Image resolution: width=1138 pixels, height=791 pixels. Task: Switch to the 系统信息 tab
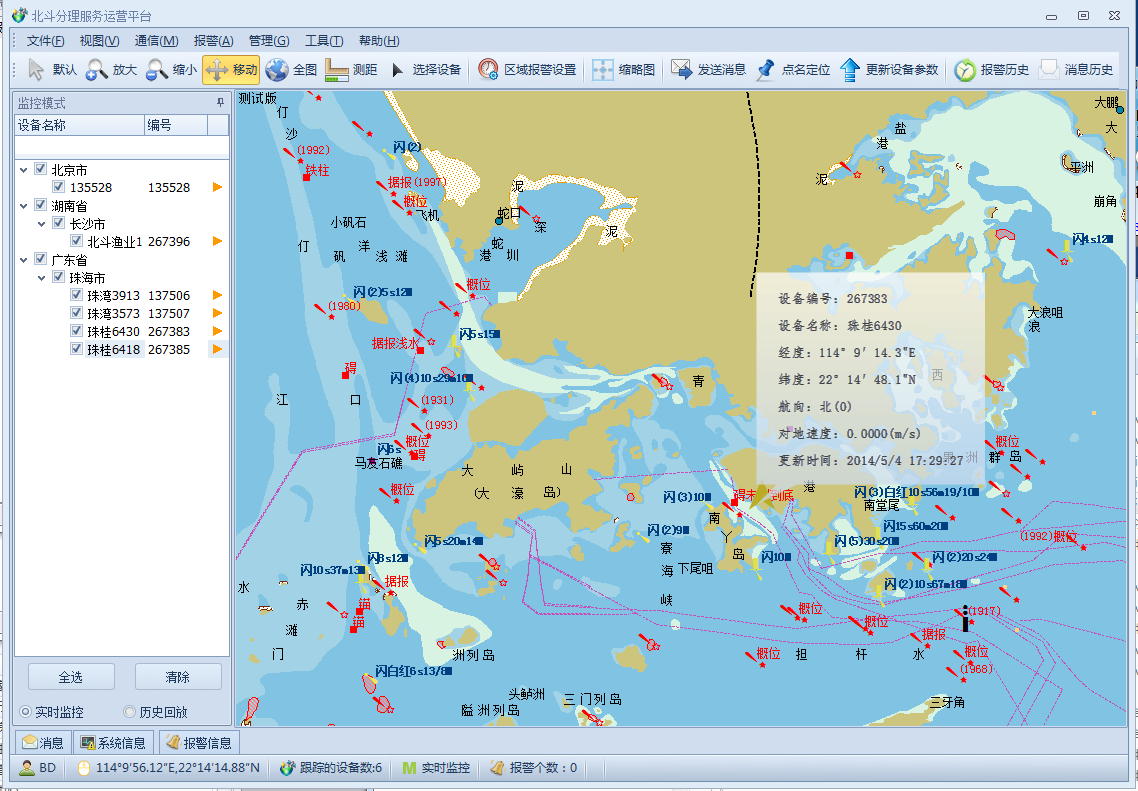pyautogui.click(x=113, y=743)
